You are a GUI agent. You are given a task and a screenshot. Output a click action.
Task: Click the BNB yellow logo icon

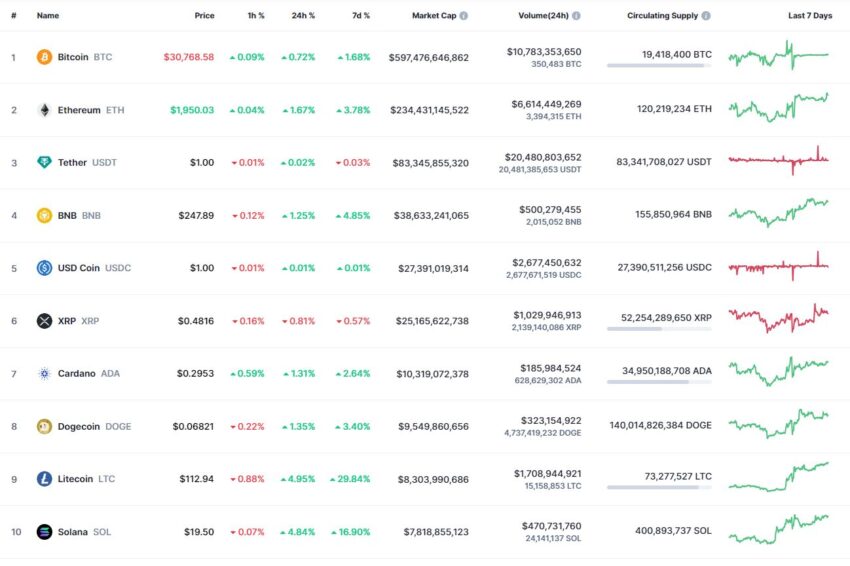pyautogui.click(x=44, y=215)
